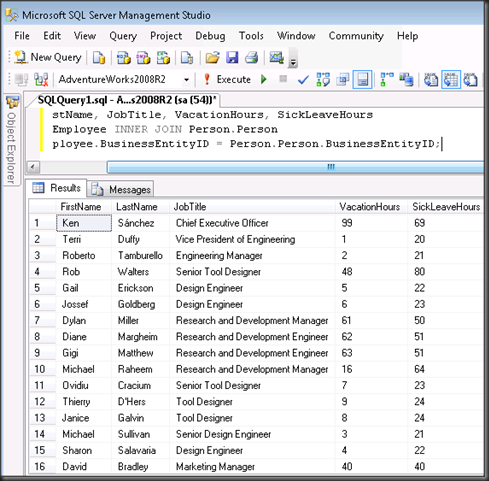Click the FirstName column header
The width and height of the screenshot is (489, 481).
click(83, 207)
